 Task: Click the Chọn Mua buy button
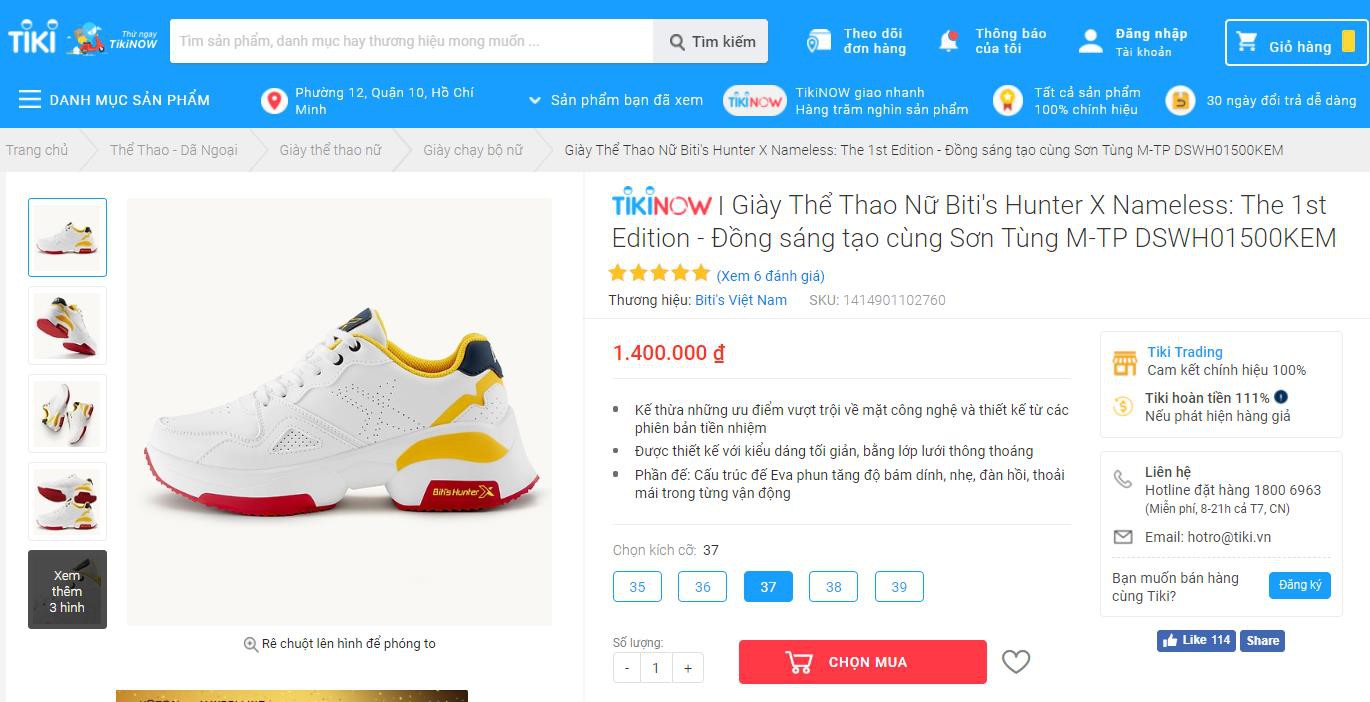point(863,662)
